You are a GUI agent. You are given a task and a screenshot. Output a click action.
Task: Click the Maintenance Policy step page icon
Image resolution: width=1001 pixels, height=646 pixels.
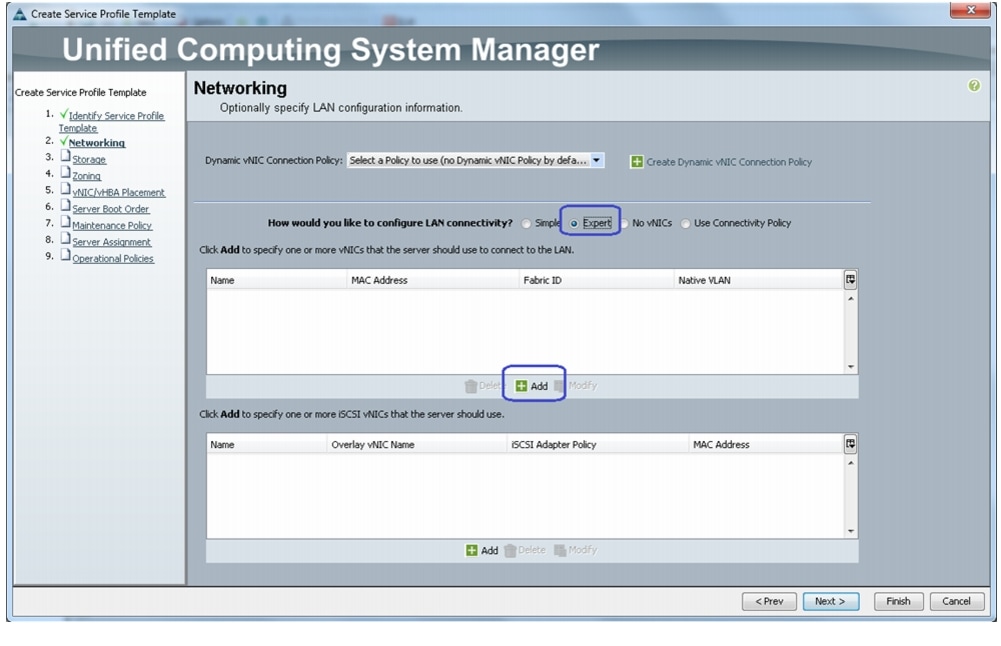pyautogui.click(x=65, y=222)
